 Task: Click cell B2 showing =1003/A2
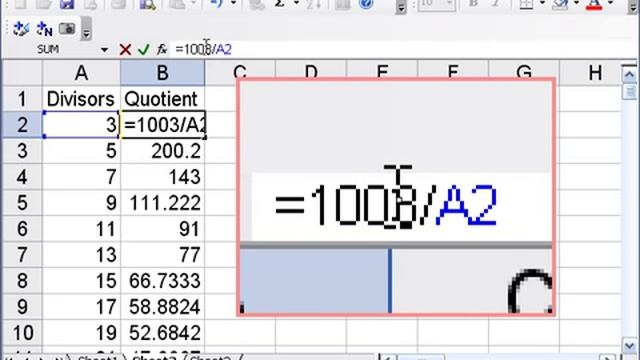(x=163, y=124)
